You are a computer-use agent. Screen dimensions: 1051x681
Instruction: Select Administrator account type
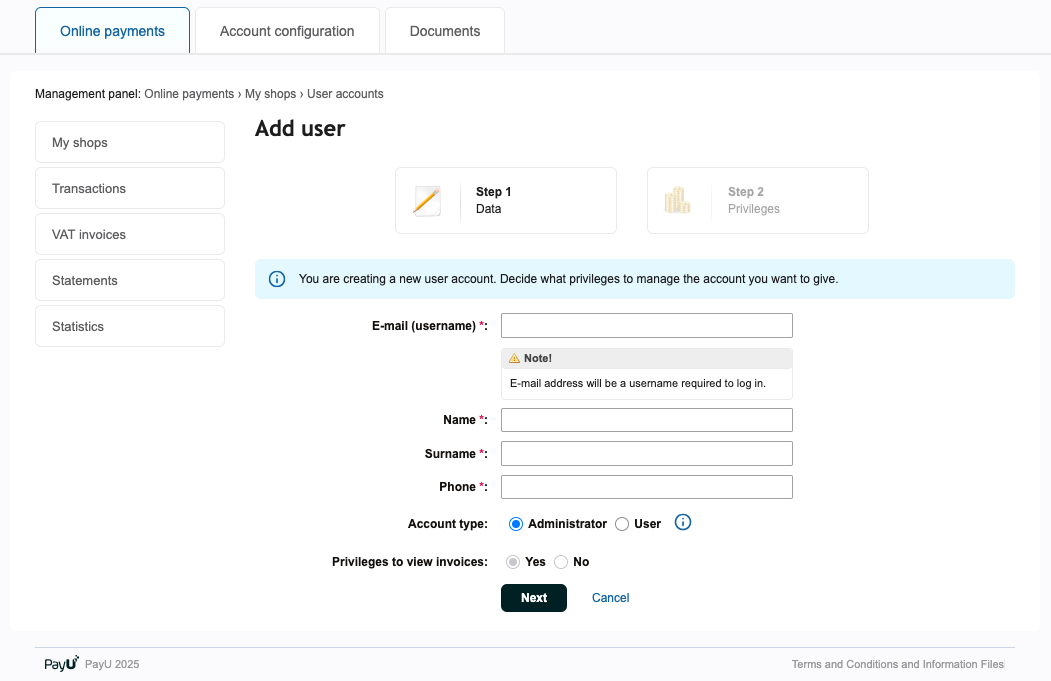pos(516,523)
